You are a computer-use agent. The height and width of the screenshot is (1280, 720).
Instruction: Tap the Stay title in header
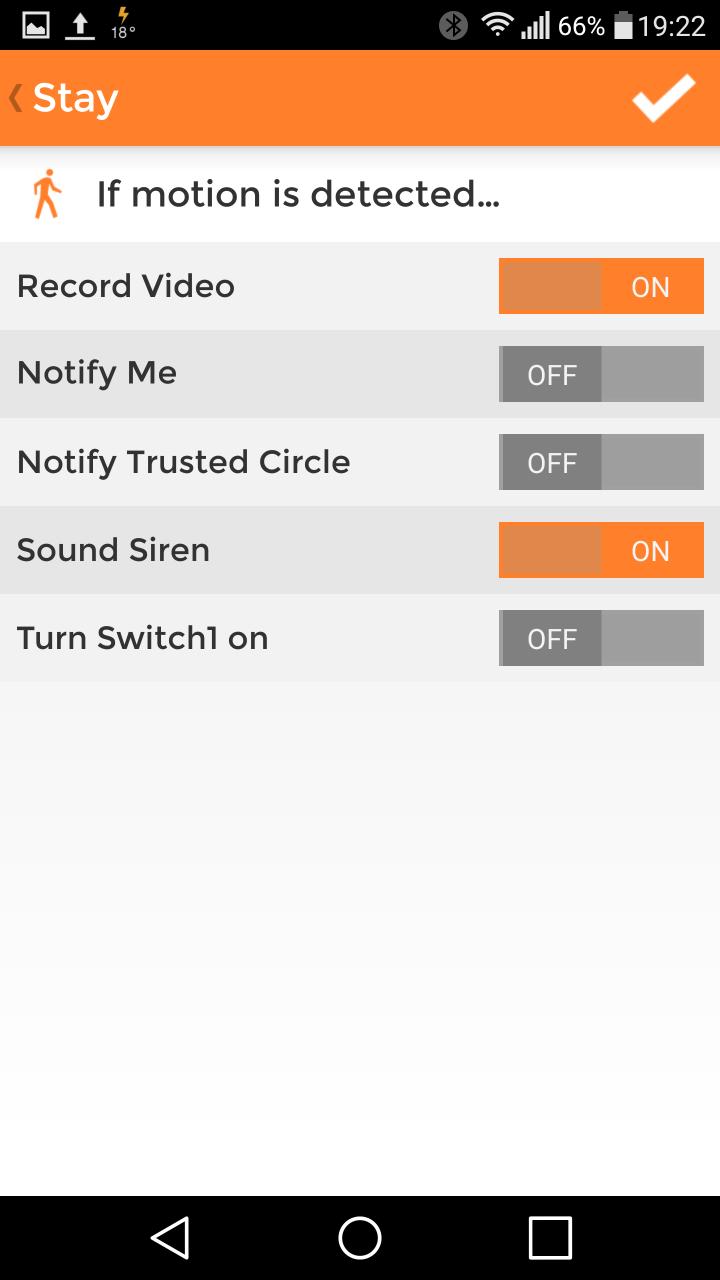76,98
